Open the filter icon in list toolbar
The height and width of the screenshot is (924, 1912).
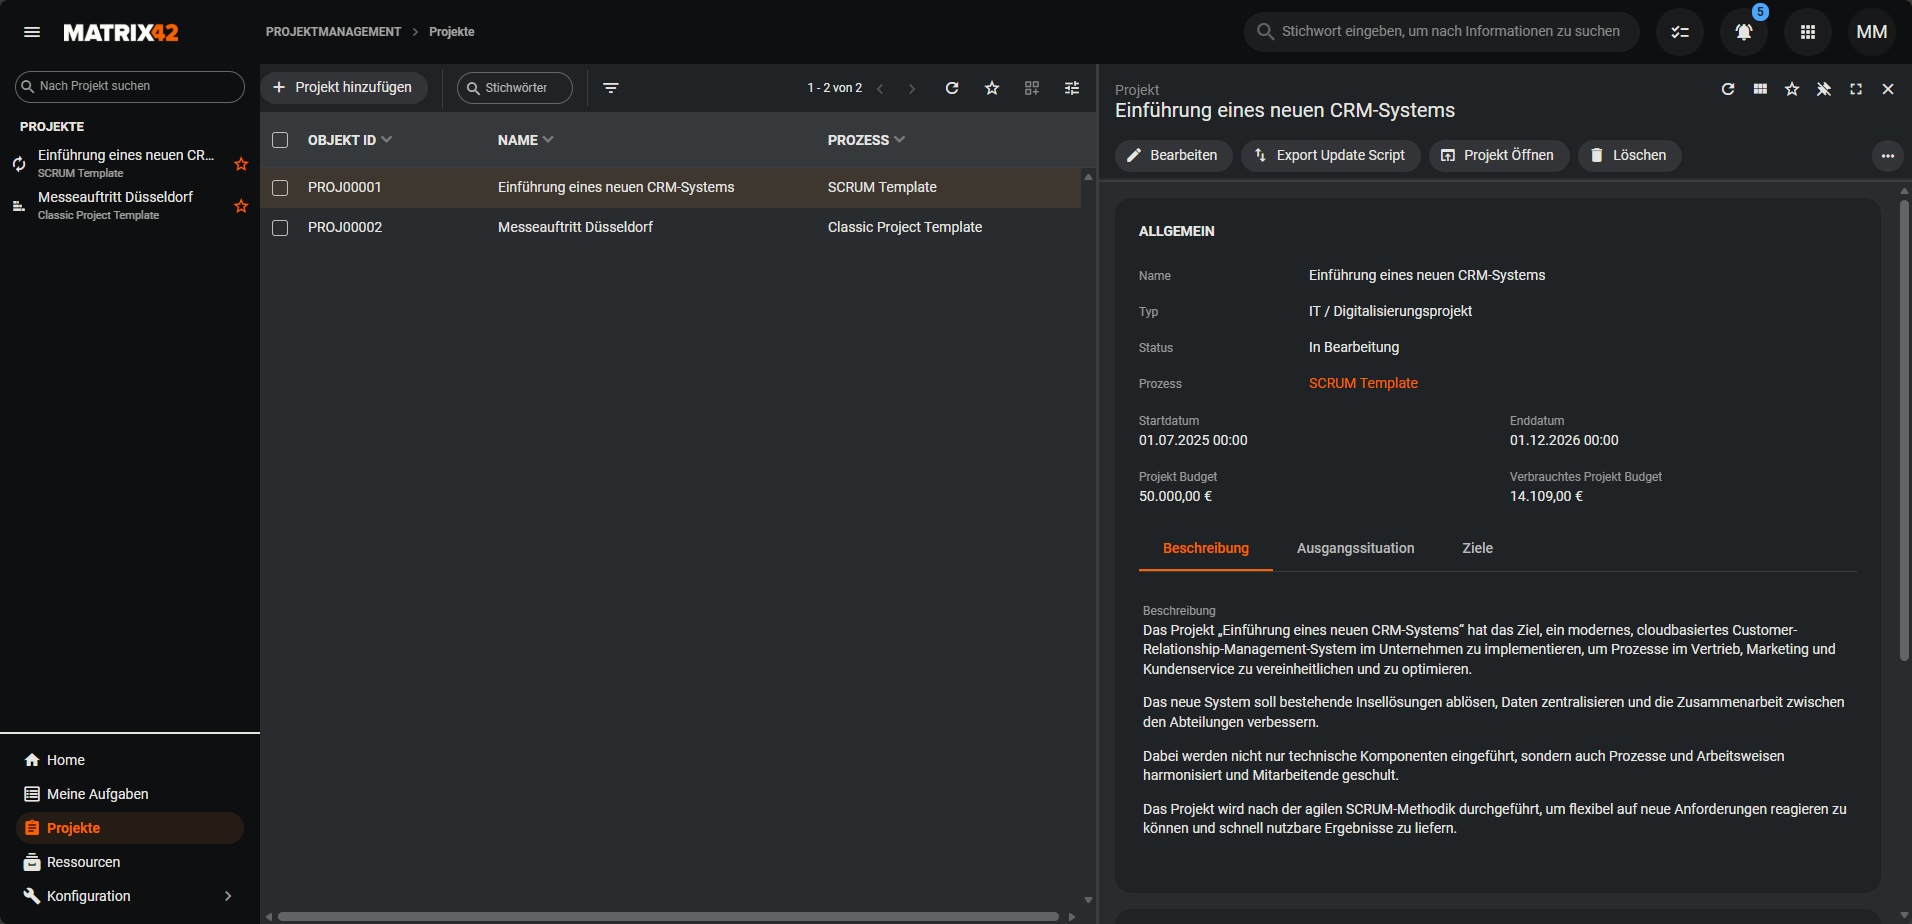(x=611, y=88)
